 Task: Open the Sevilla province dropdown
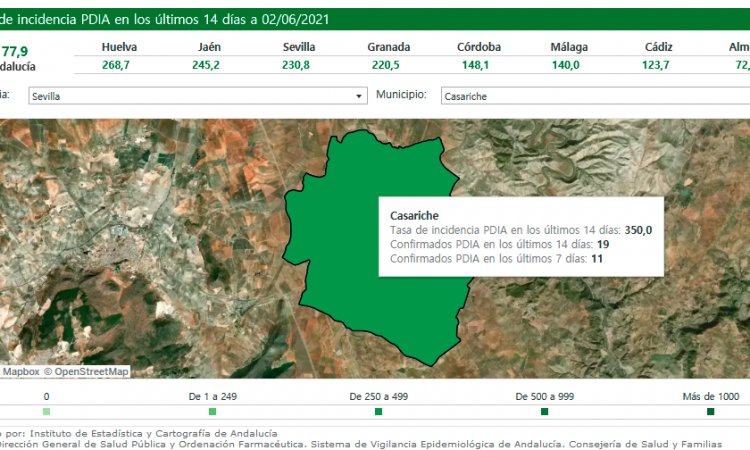tap(196, 96)
